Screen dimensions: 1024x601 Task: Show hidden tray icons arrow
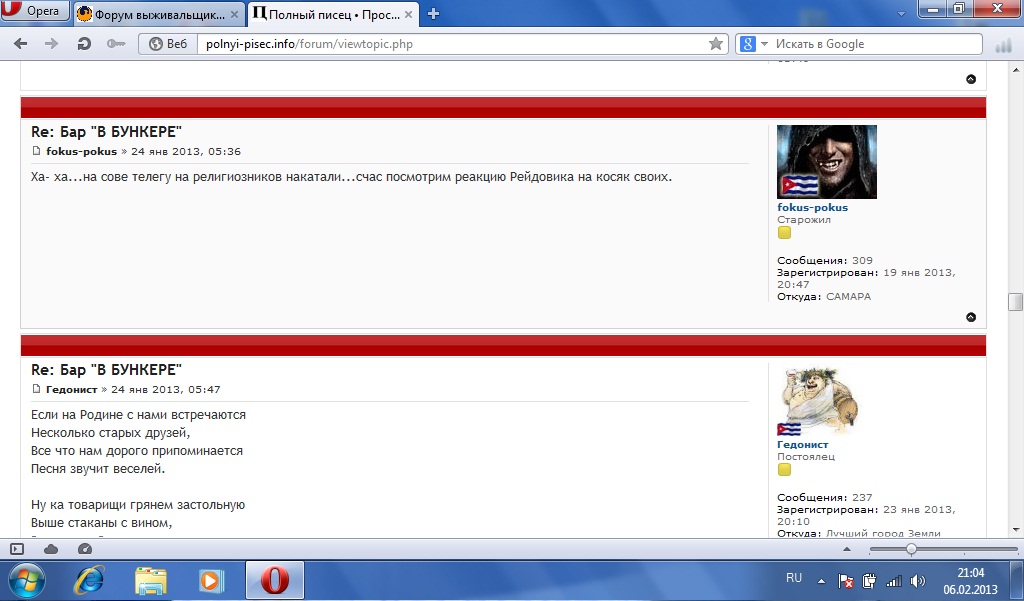(x=821, y=581)
